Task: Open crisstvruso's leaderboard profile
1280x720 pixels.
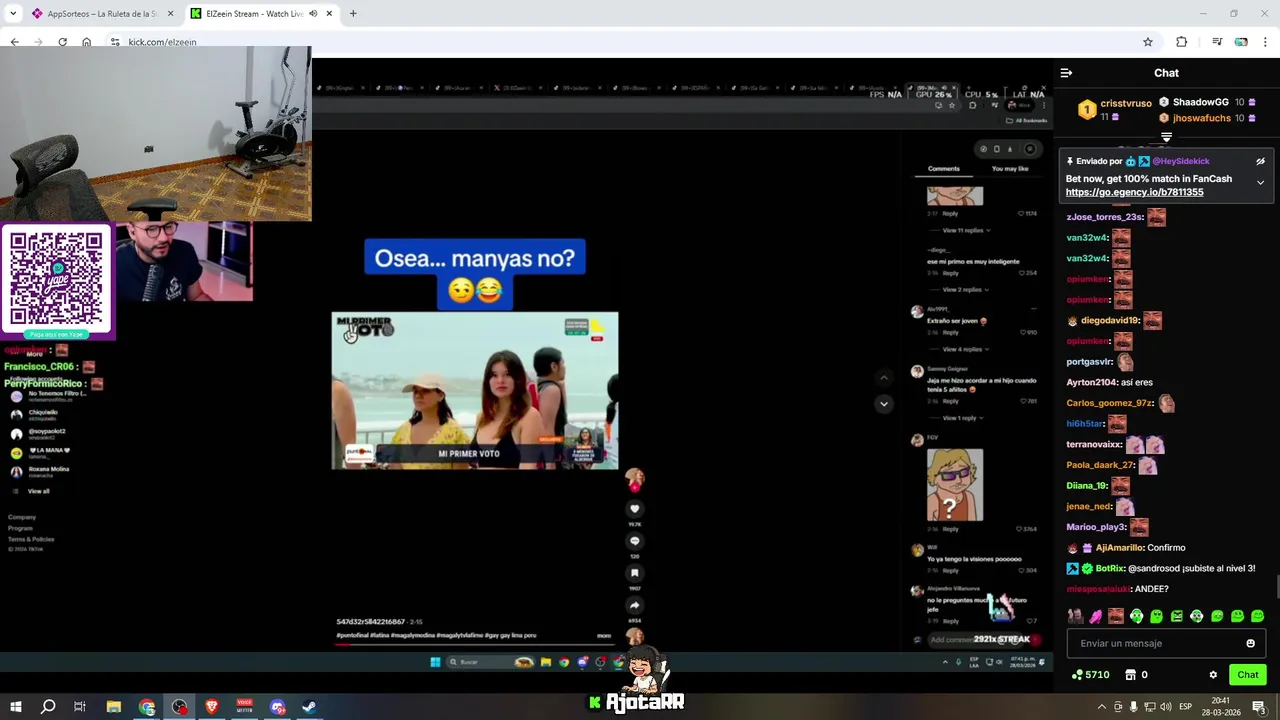Action: click(x=1126, y=103)
